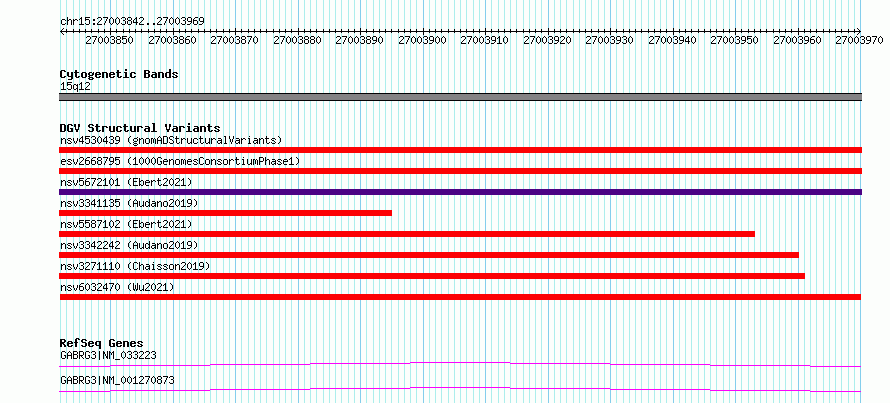
Task: Click the 27003890 ruler tick label
Action: tap(359, 41)
